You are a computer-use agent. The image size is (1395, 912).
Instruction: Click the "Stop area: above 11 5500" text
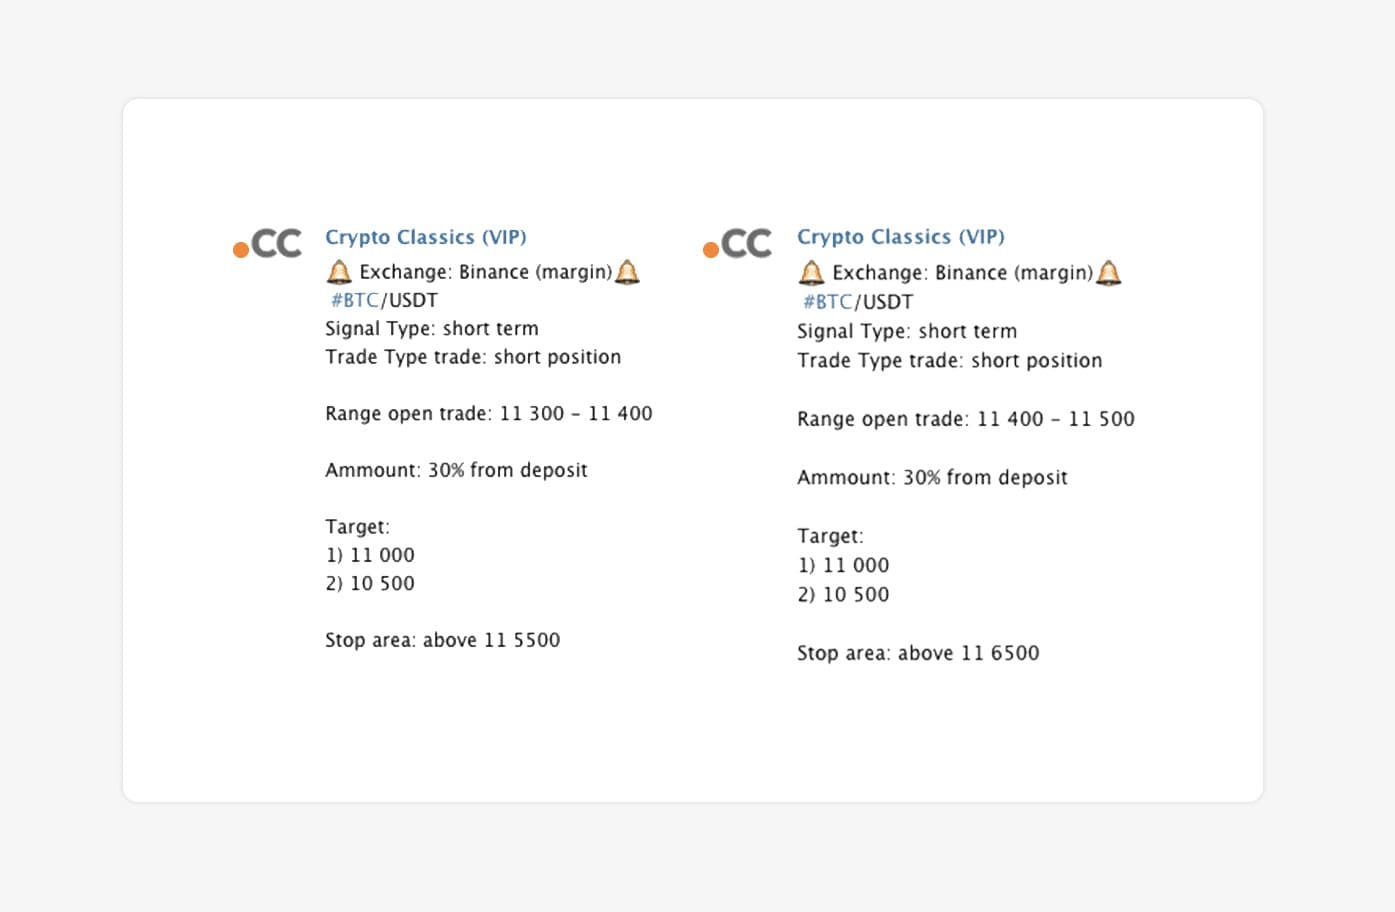(442, 640)
